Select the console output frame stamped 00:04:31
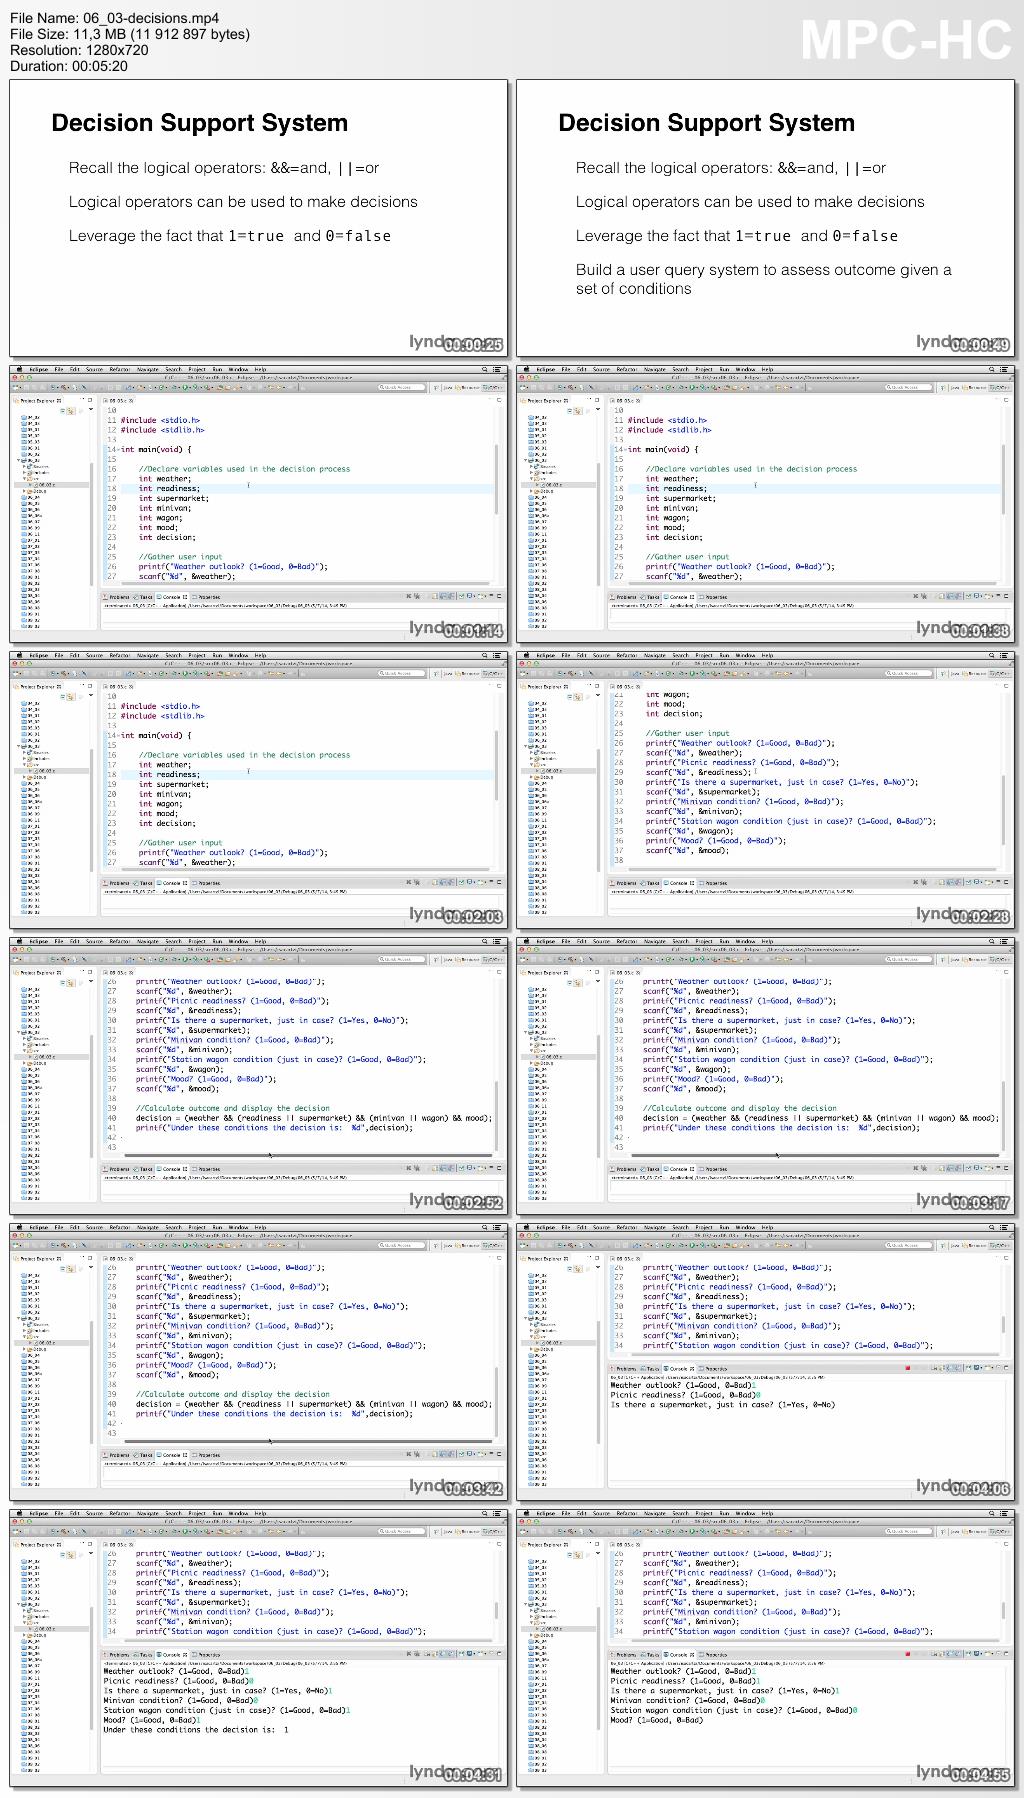This screenshot has height=1798, width=1024. point(258,1648)
